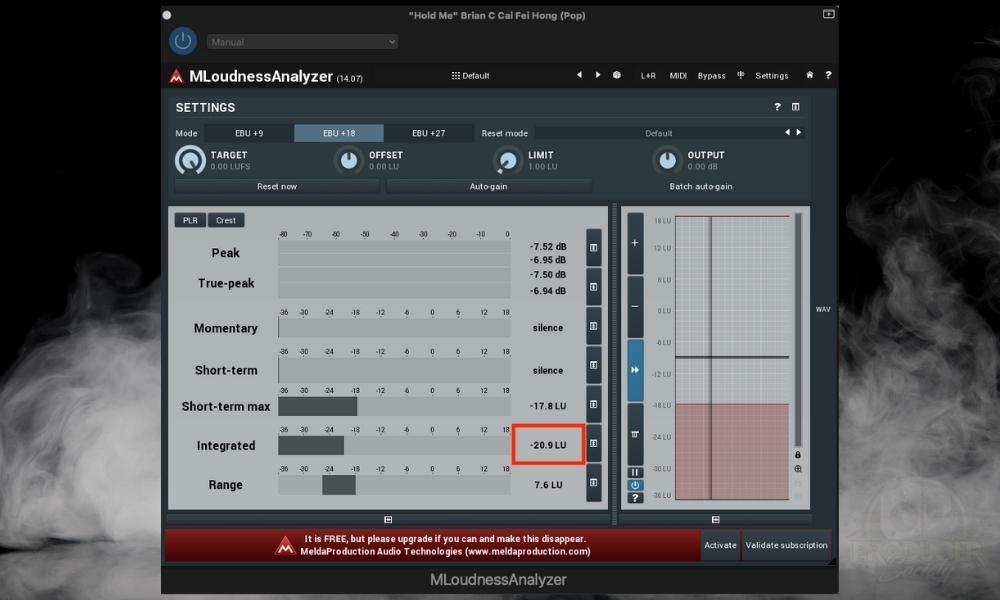Toggle the graph lock icon

[798, 455]
